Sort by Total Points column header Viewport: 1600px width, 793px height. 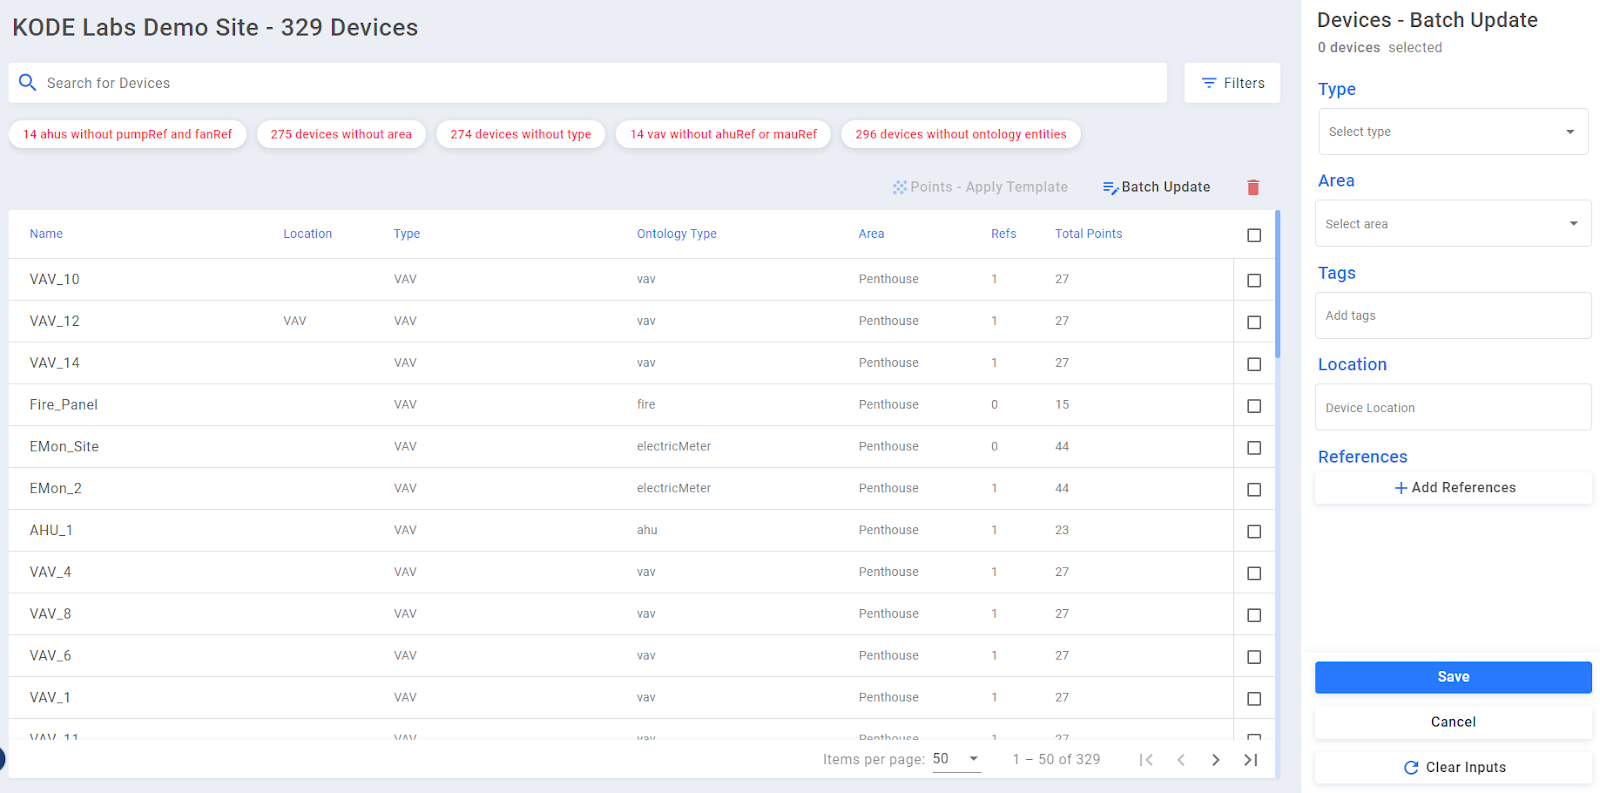pyautogui.click(x=1088, y=234)
